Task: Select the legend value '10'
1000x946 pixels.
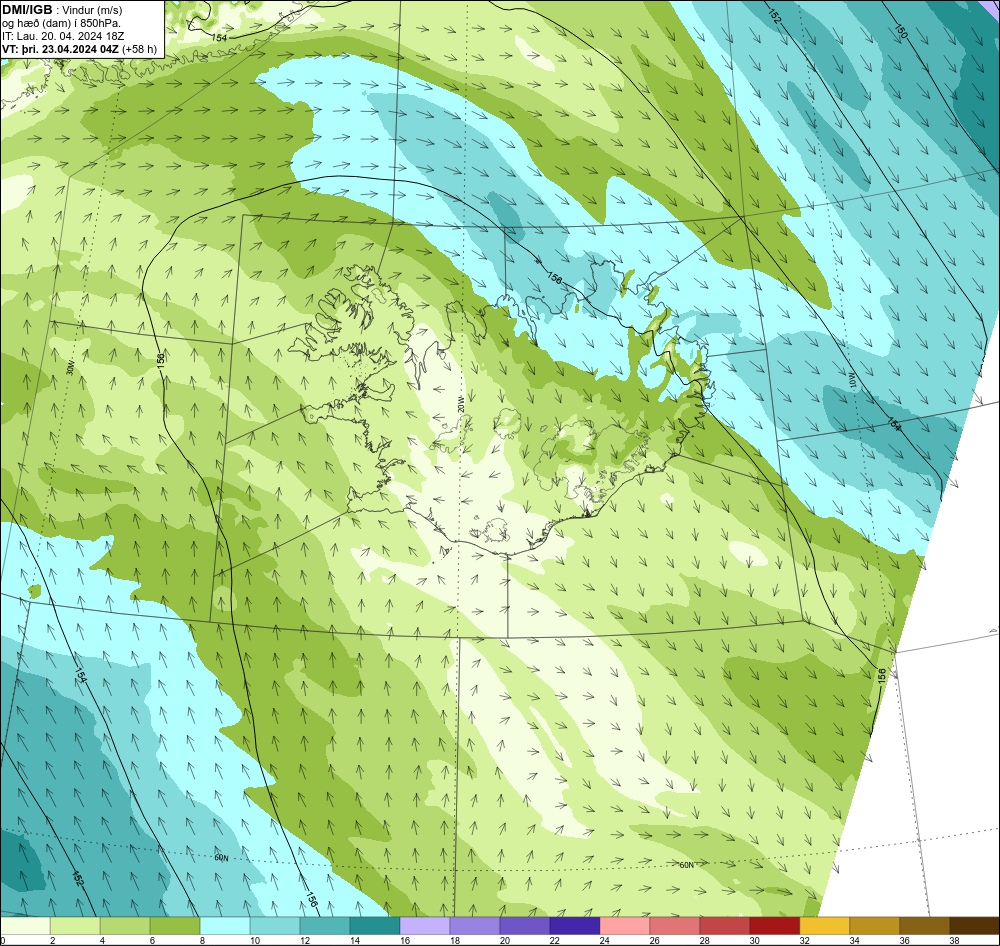Action: 254,940
